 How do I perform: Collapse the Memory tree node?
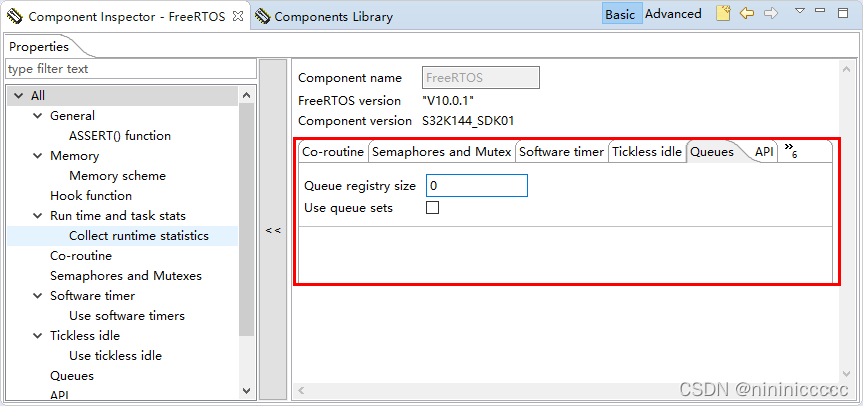tap(37, 156)
